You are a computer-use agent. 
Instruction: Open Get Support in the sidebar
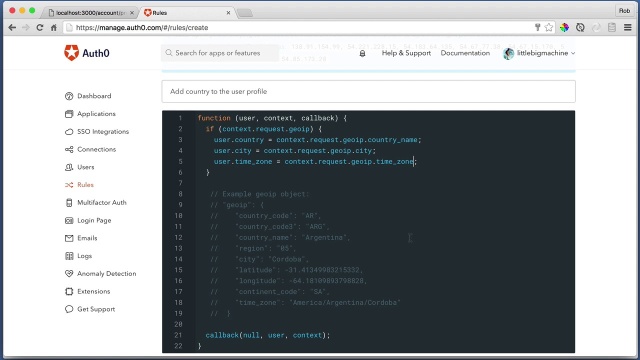(96, 309)
